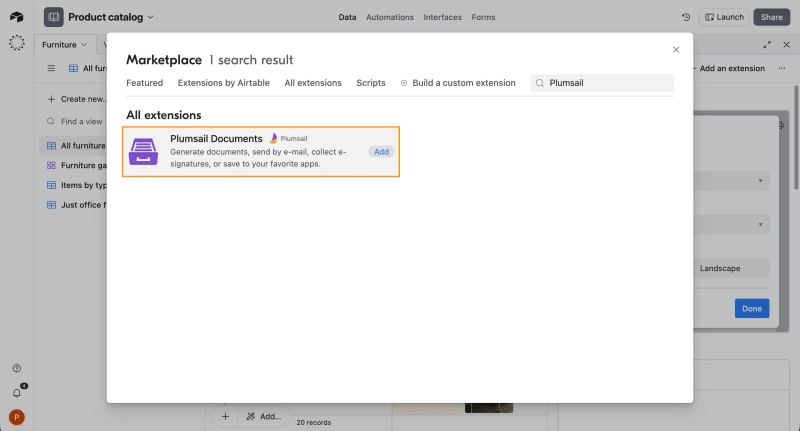Open the help question mark icon
This screenshot has width=800, height=431.
[x=17, y=368]
